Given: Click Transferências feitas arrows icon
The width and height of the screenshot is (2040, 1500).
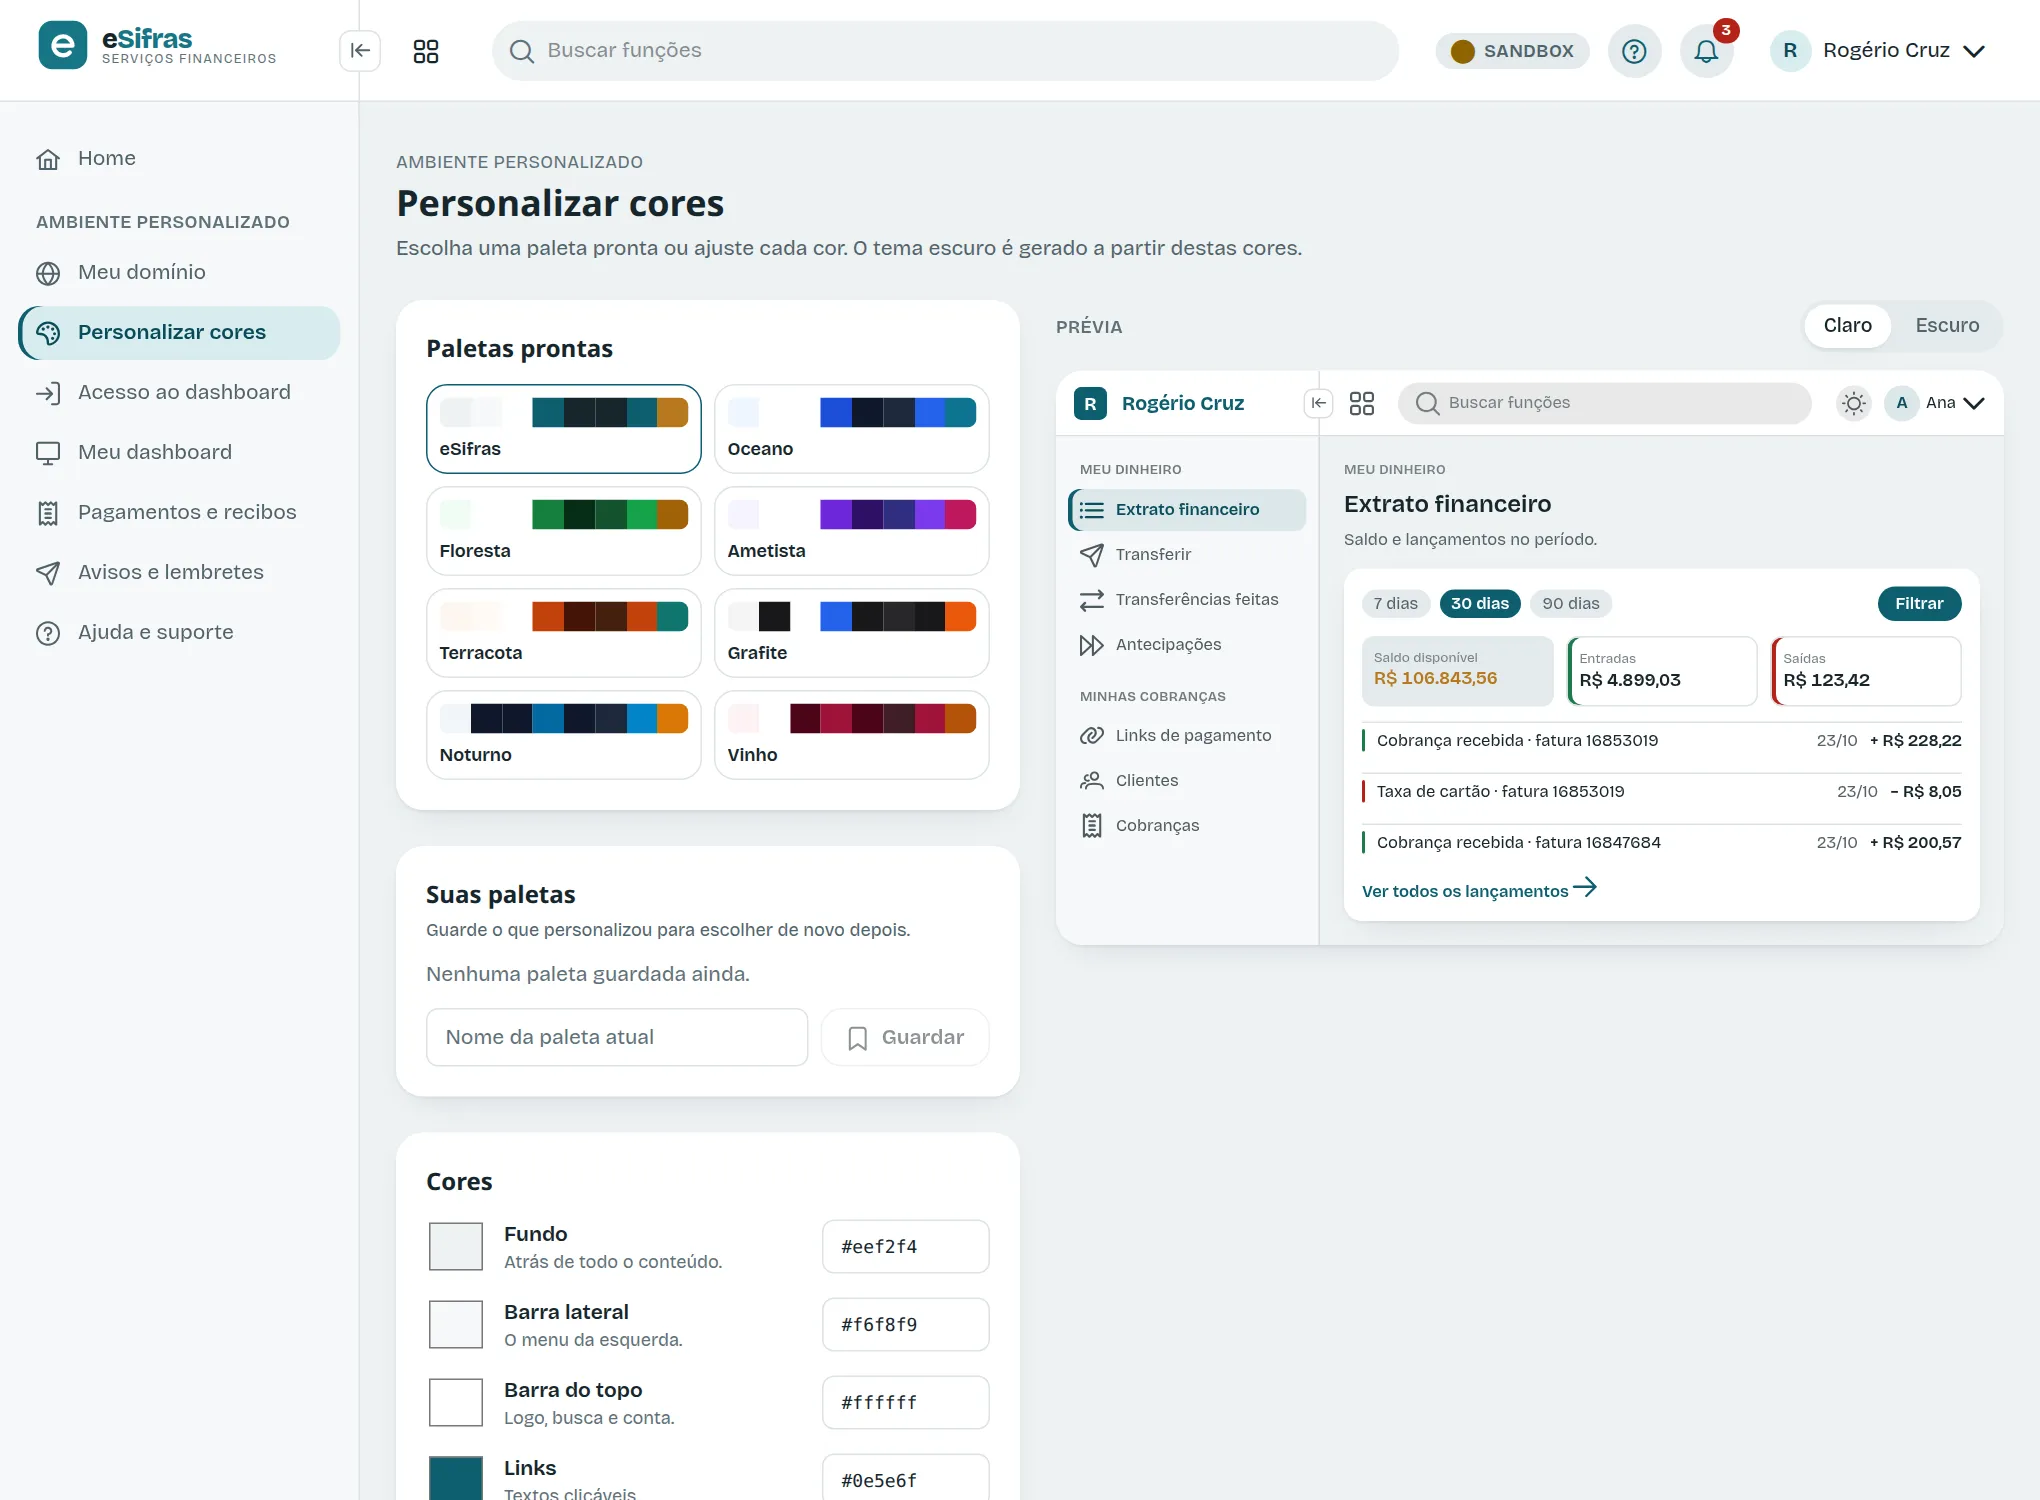Looking at the screenshot, I should click(x=1092, y=600).
